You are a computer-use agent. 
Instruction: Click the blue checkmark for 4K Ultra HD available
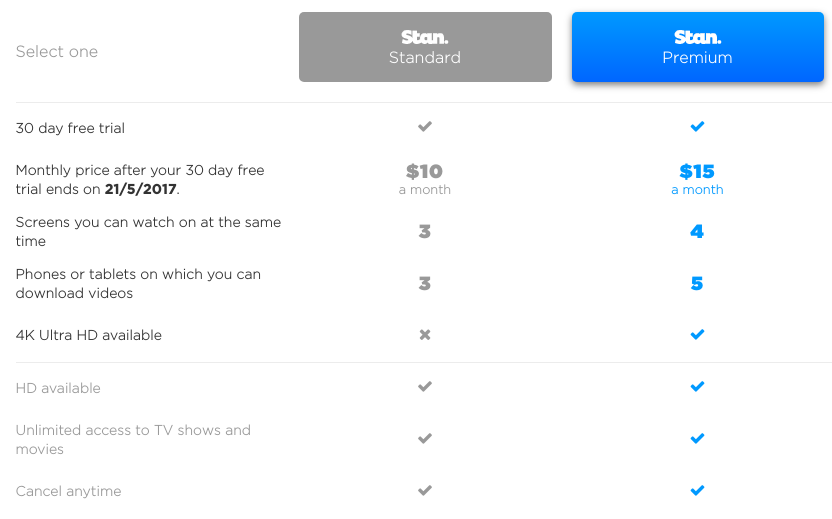697,334
